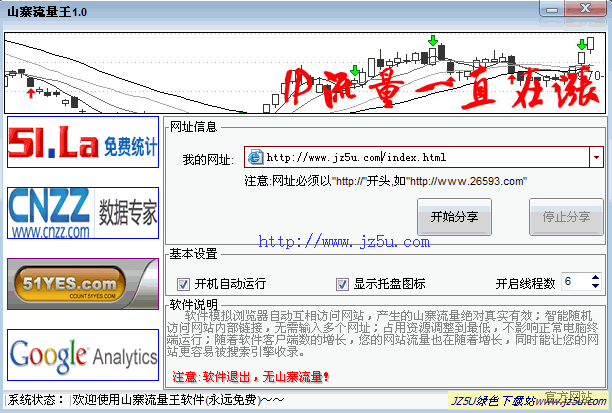
Task: Increase thread count with up arrow
Action: 595,278
